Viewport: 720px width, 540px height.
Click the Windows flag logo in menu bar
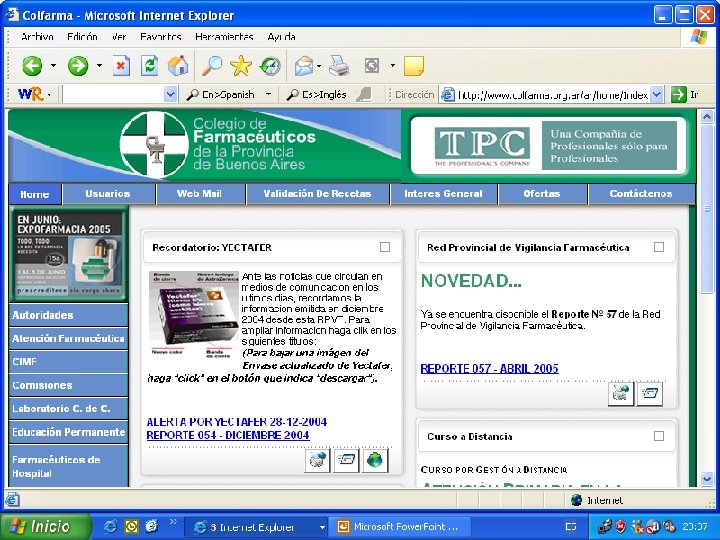click(x=699, y=37)
